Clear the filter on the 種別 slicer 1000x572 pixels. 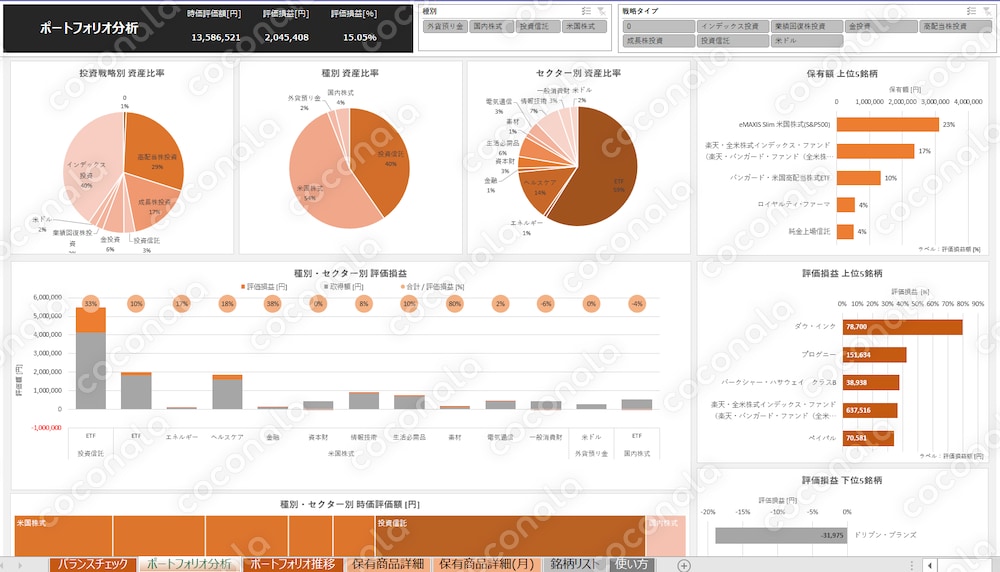[601, 11]
